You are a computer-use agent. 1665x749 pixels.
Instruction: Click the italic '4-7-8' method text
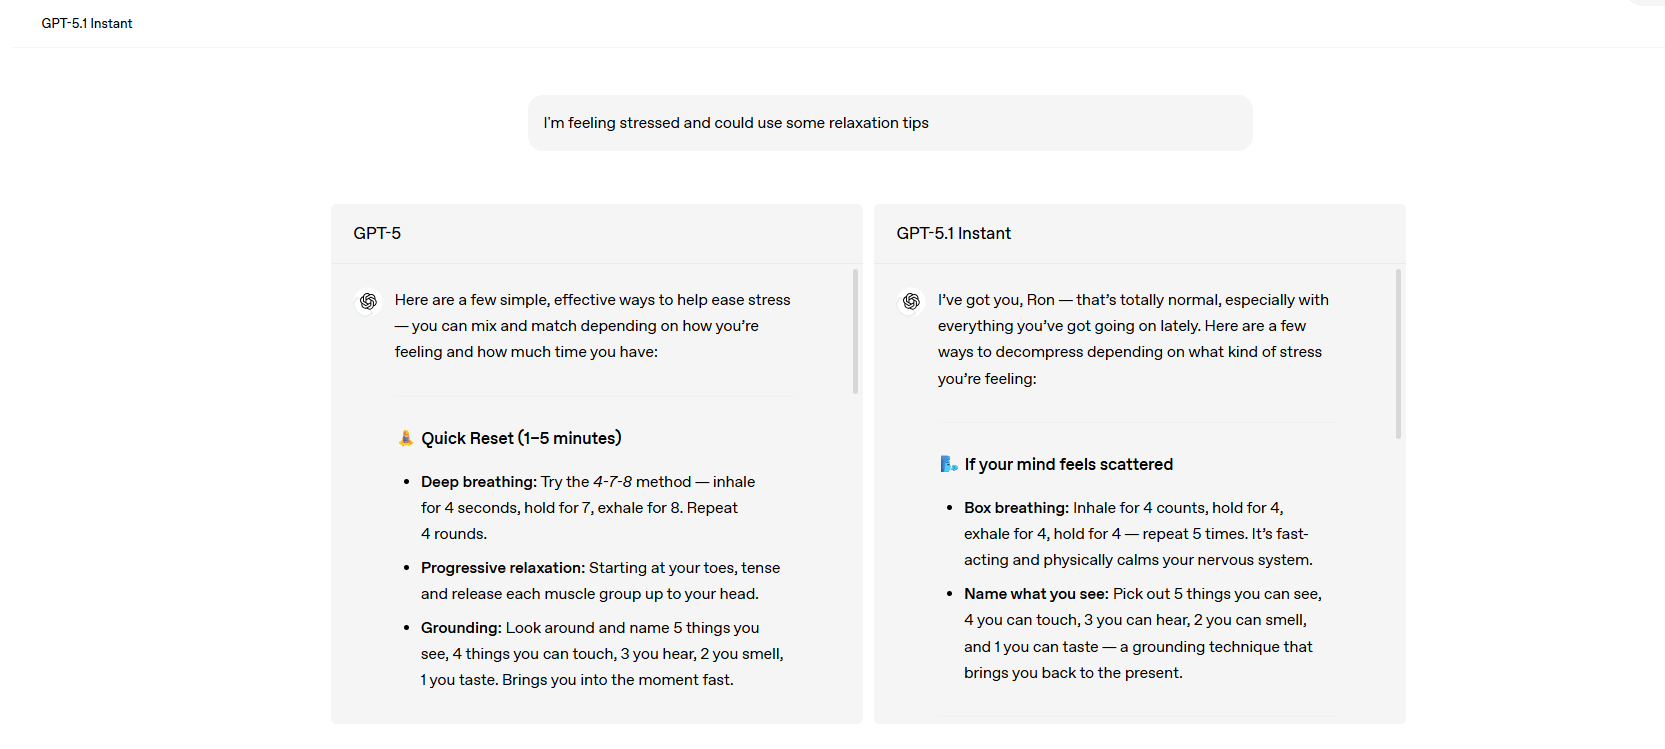(612, 482)
